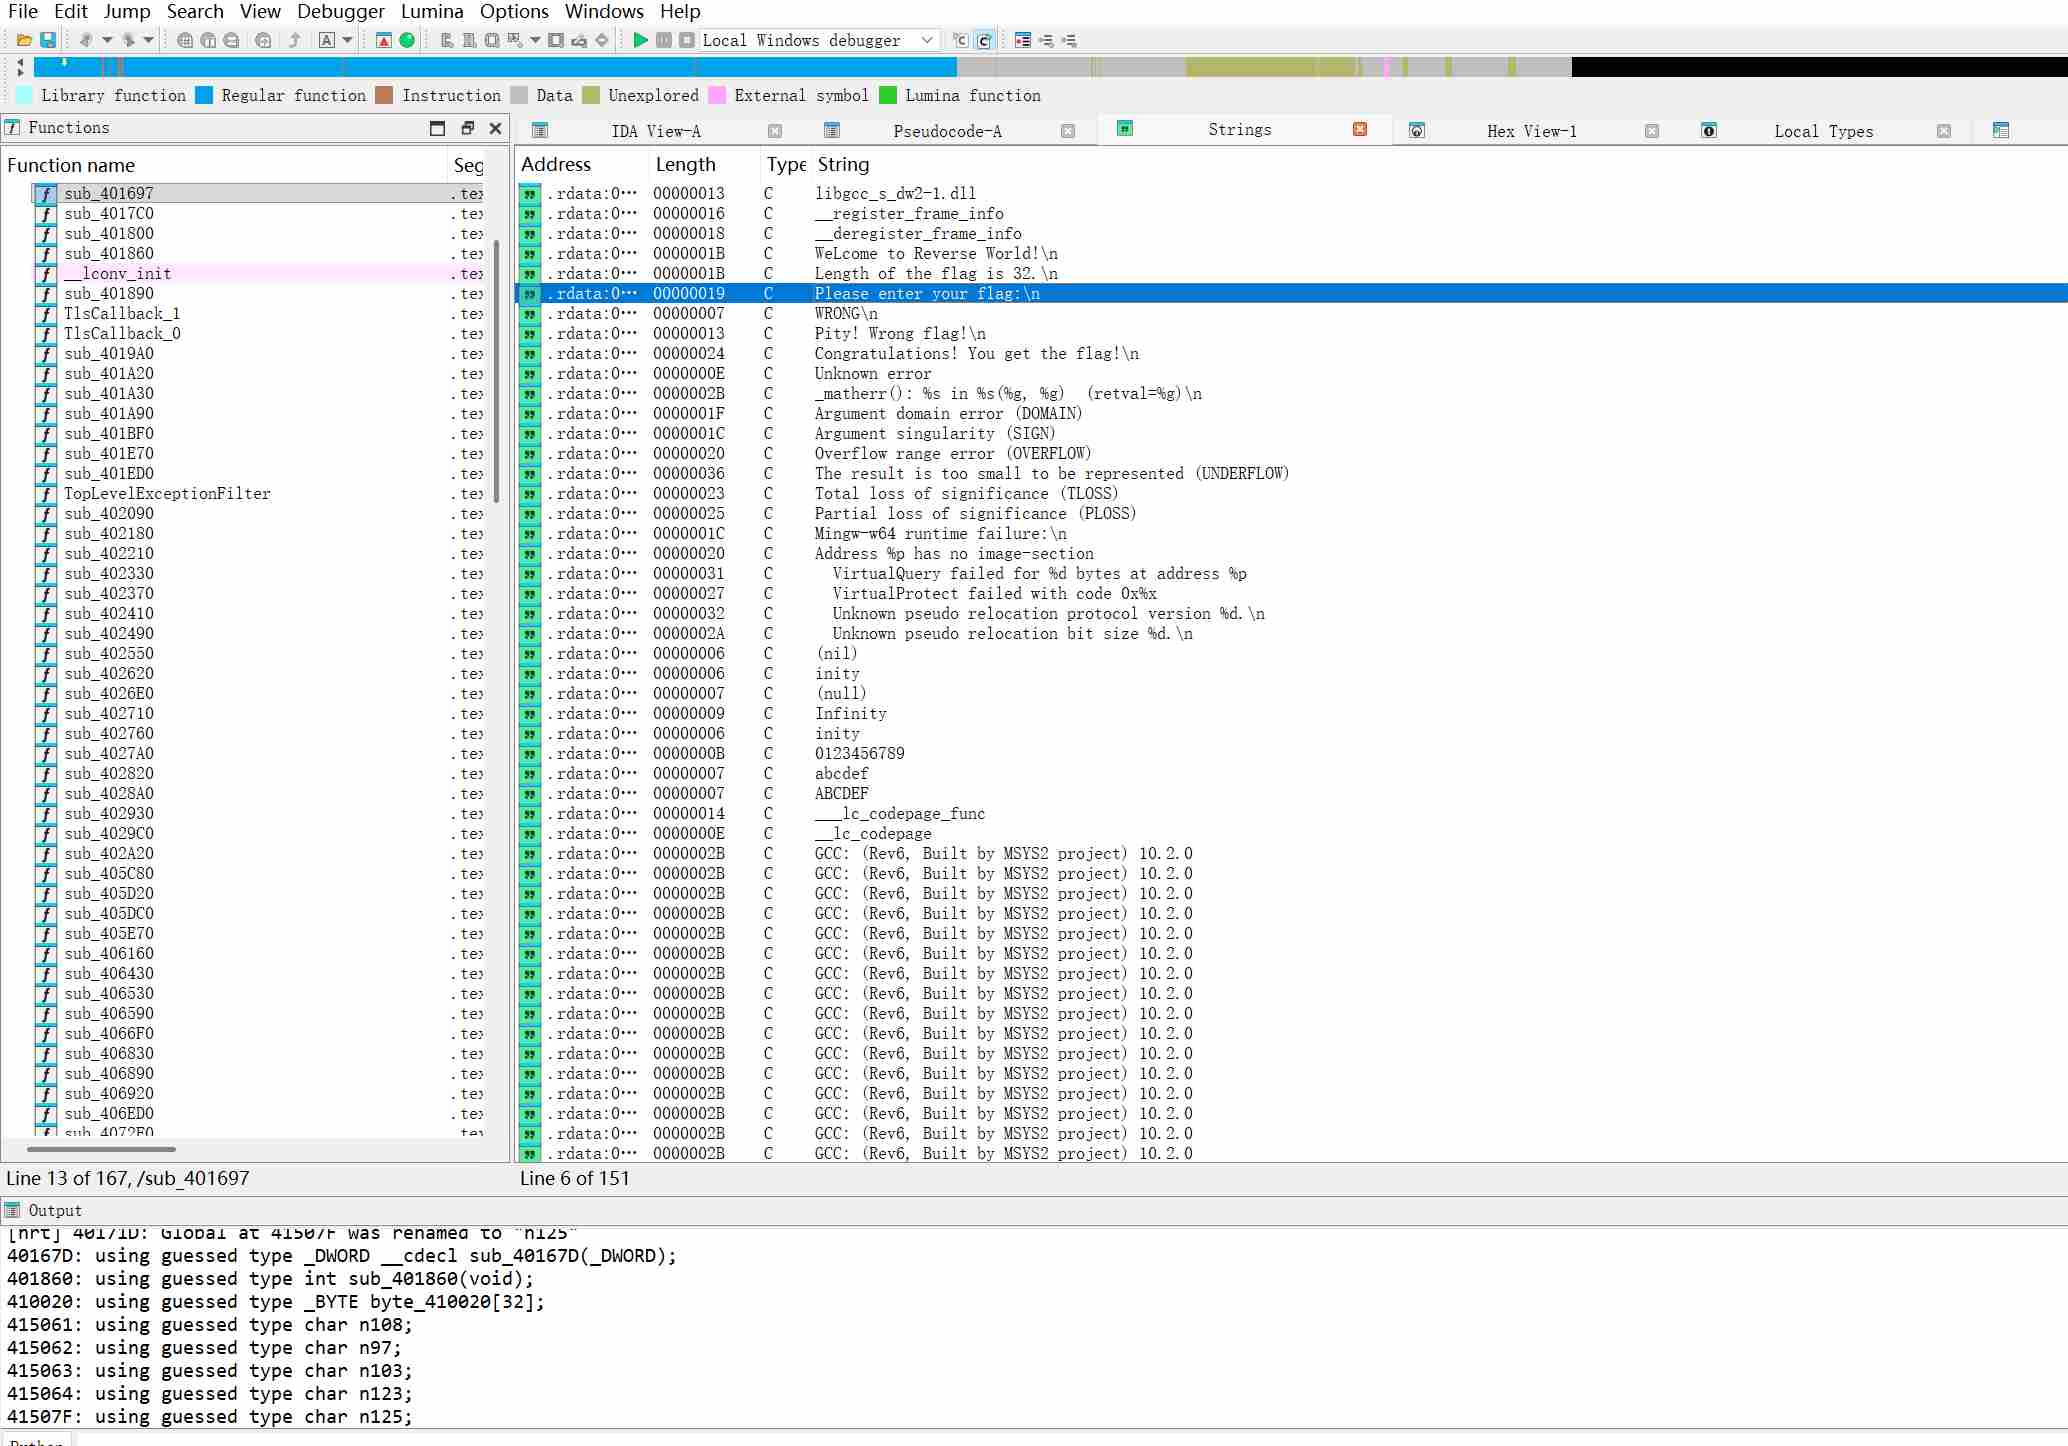The width and height of the screenshot is (2068, 1446).
Task: Click the Lumina function green color swatch
Action: [x=888, y=96]
